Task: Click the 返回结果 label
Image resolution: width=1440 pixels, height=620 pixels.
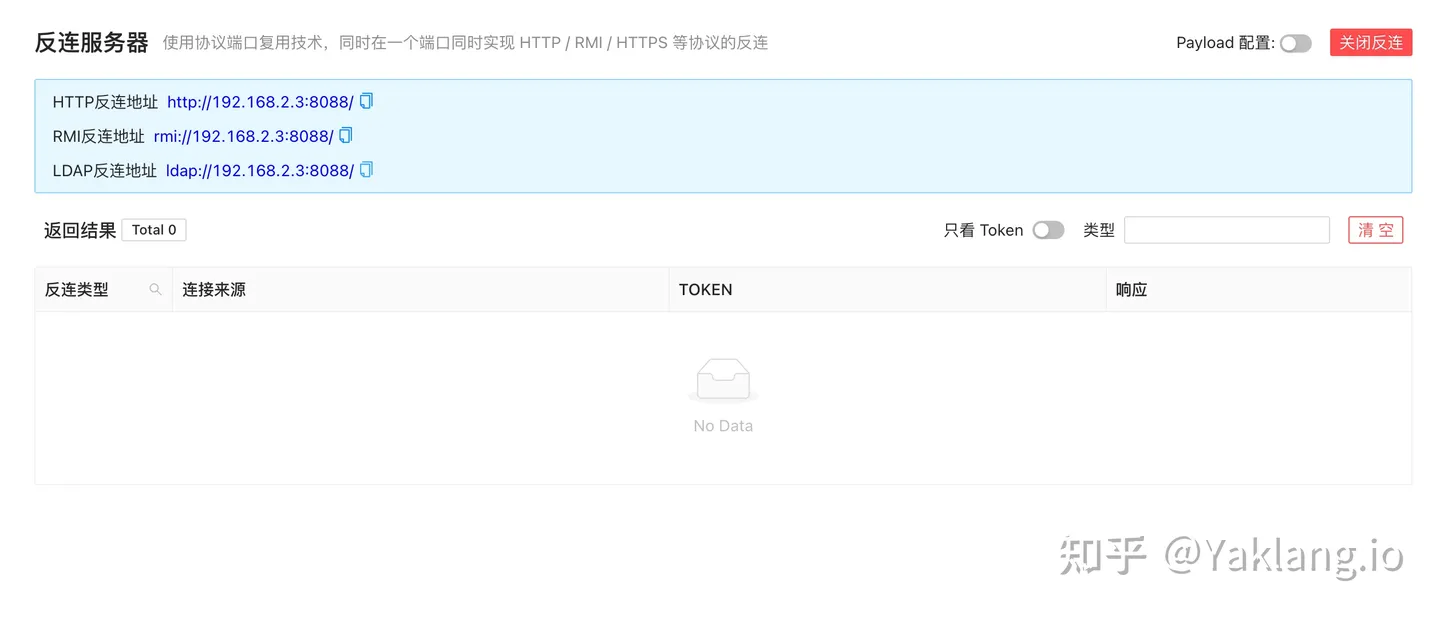Action: (x=80, y=230)
